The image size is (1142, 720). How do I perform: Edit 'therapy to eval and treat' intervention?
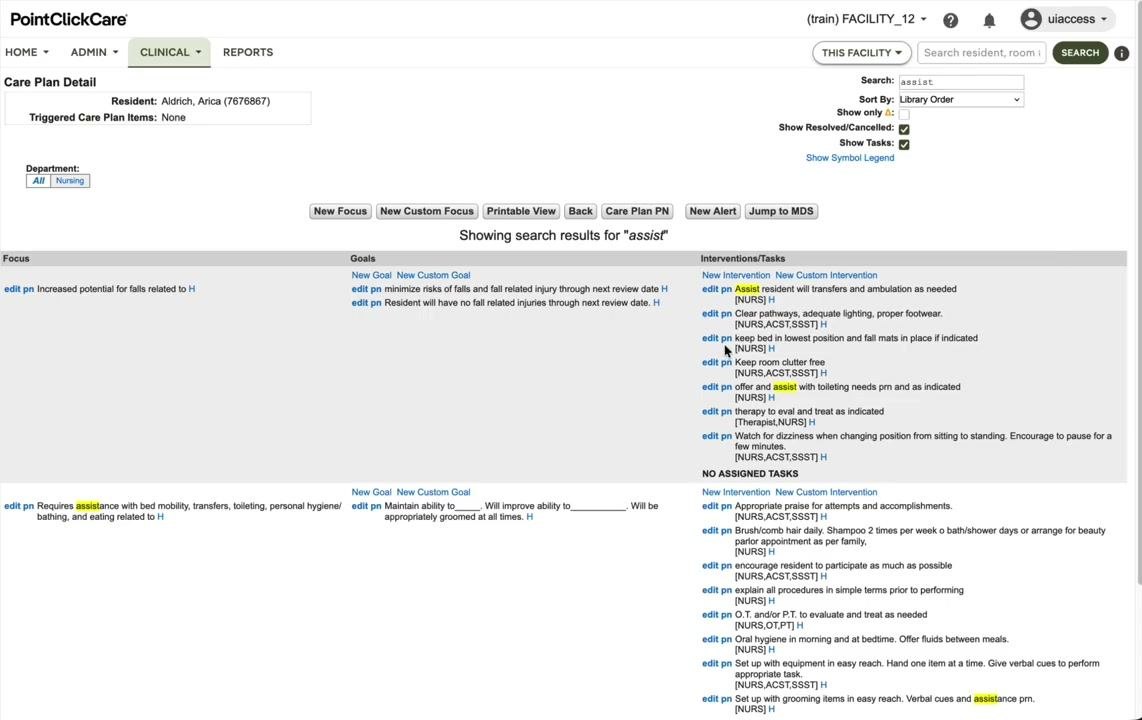coord(710,411)
